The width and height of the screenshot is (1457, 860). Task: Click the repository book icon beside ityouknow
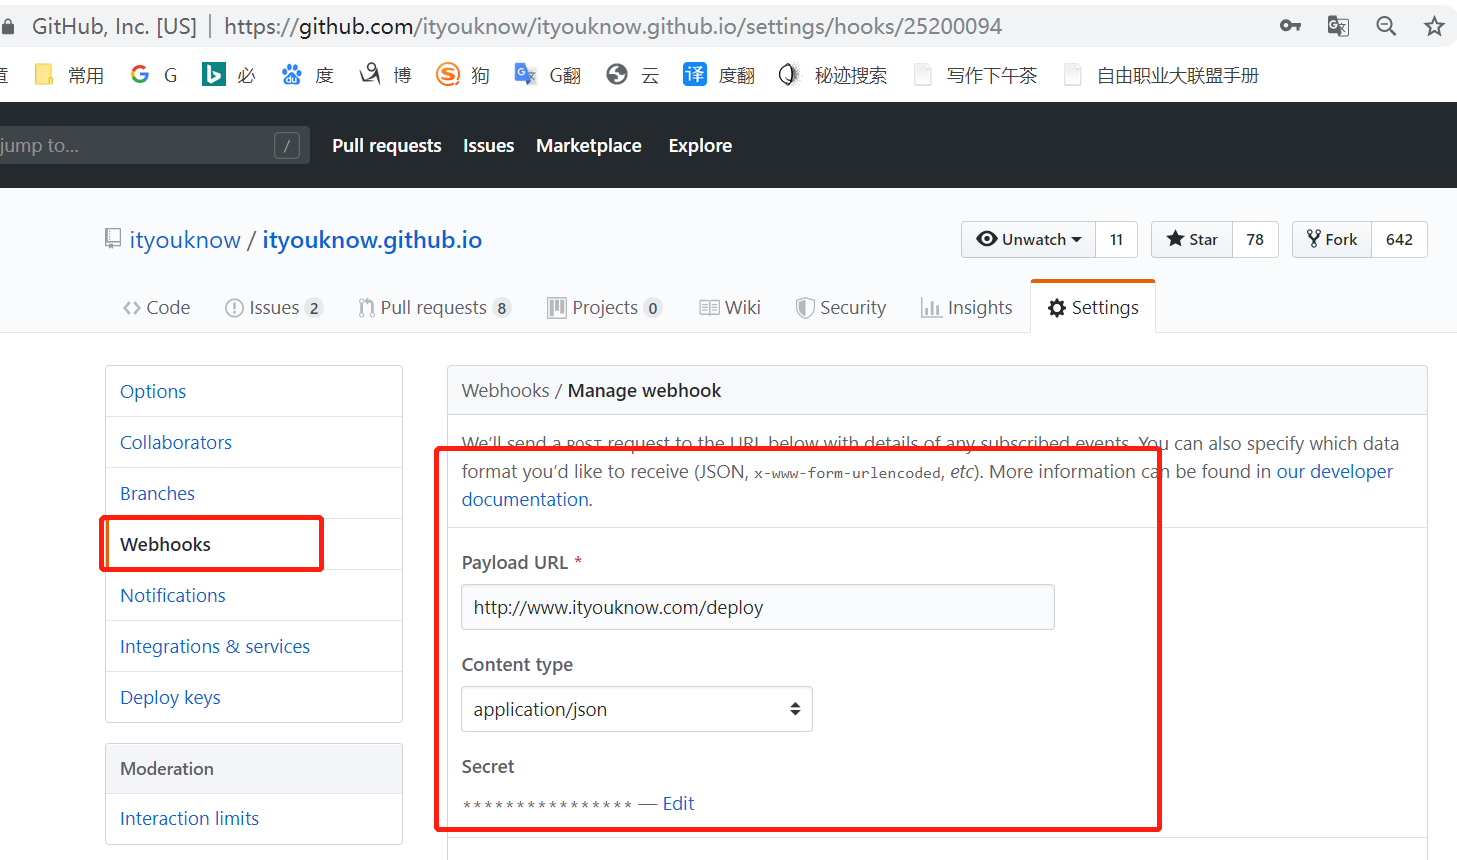pyautogui.click(x=113, y=239)
